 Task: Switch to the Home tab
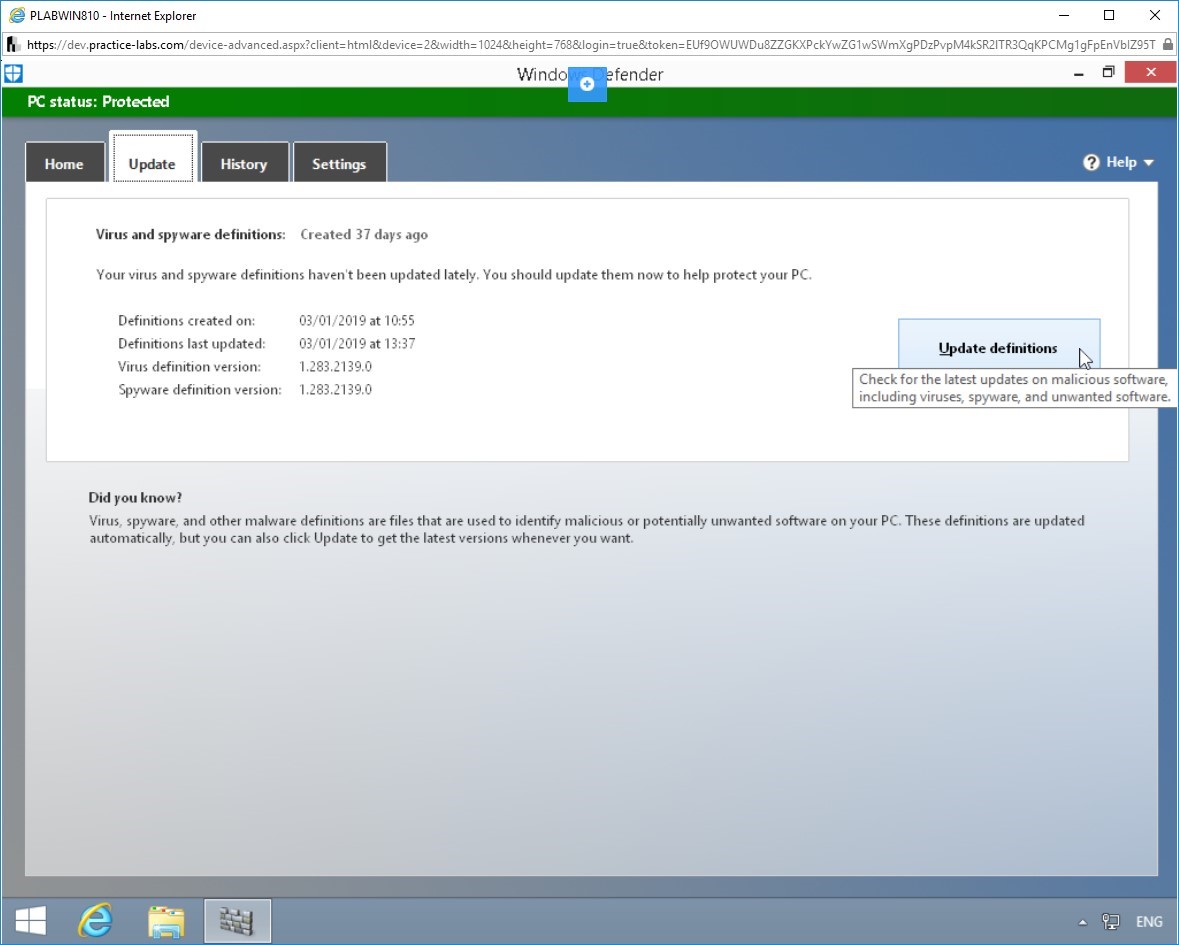[x=64, y=163]
